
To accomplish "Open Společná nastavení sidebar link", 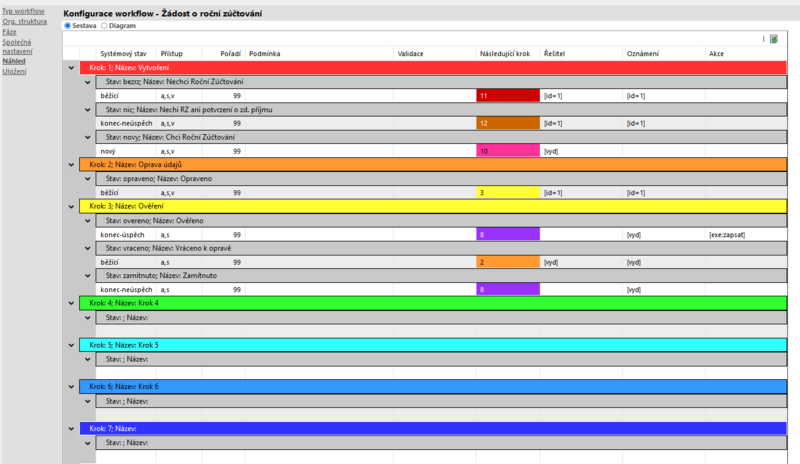I will [17, 46].
